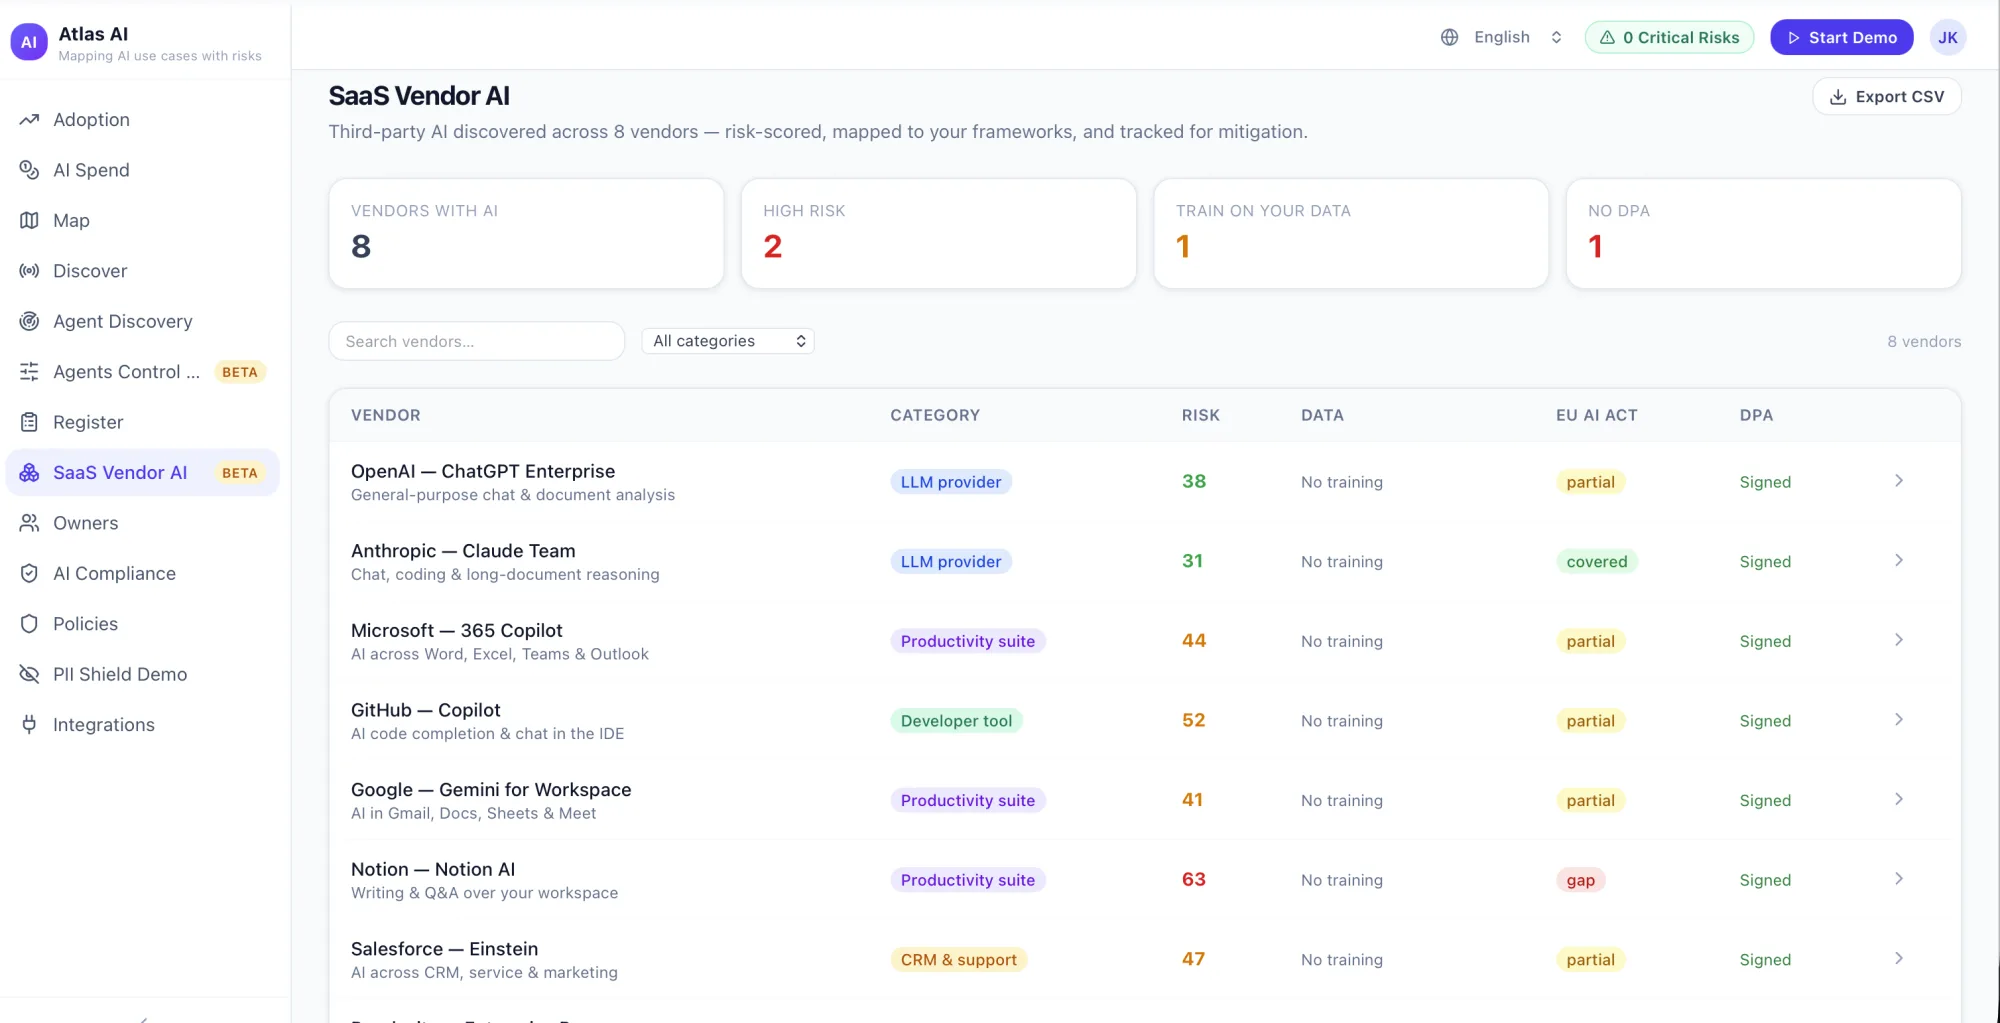Click the Agent Discovery target icon
The height and width of the screenshot is (1023, 2000).
(29, 321)
